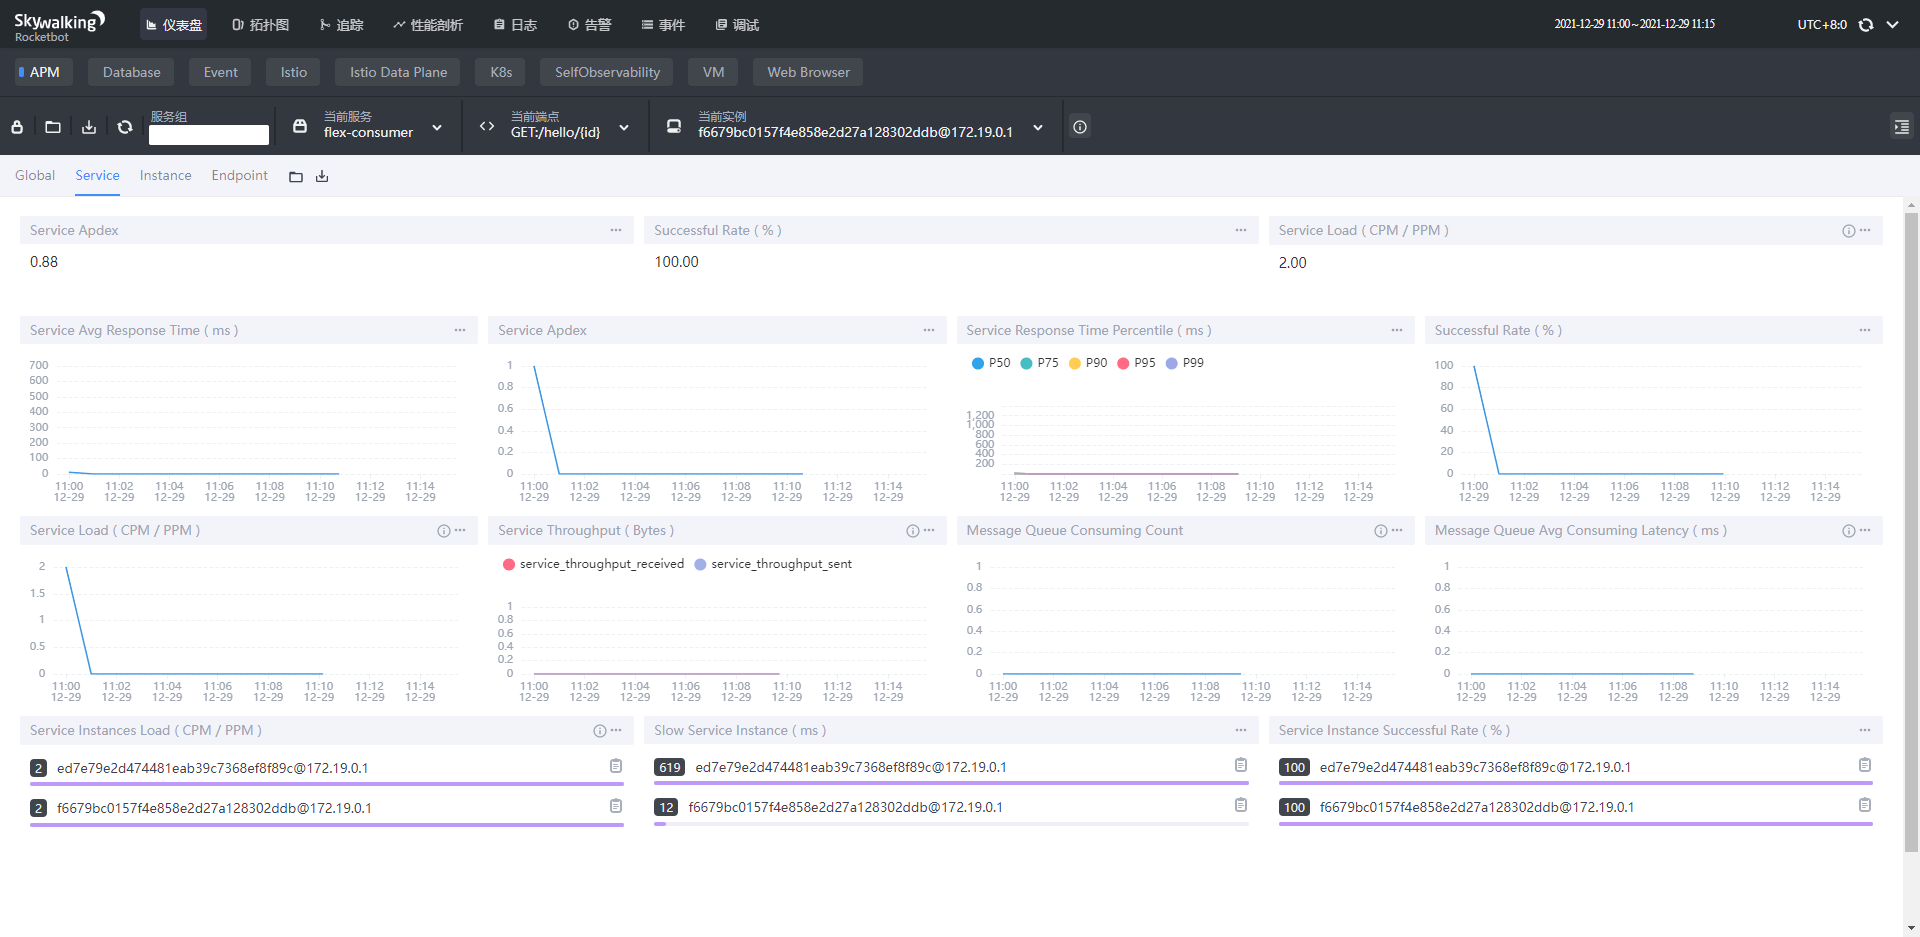The image size is (1920, 937).
Task: Open the 当前实例 instance dropdown
Action: tap(856, 126)
